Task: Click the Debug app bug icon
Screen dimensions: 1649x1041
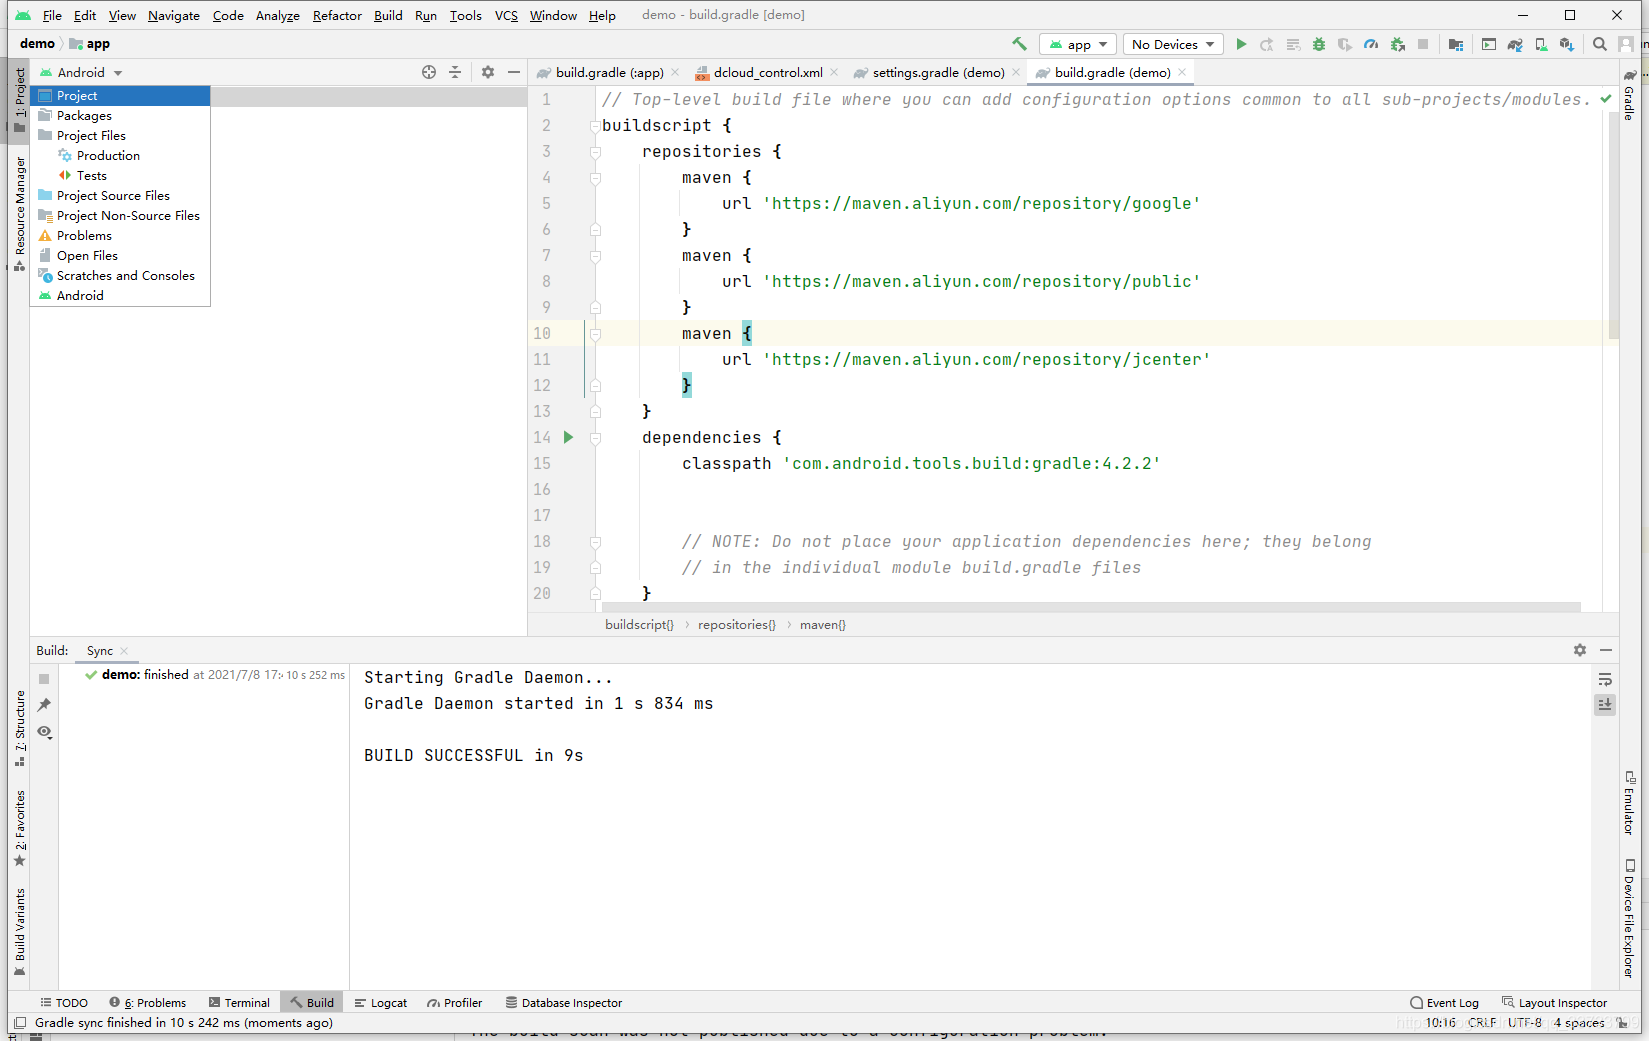Action: point(1319,44)
